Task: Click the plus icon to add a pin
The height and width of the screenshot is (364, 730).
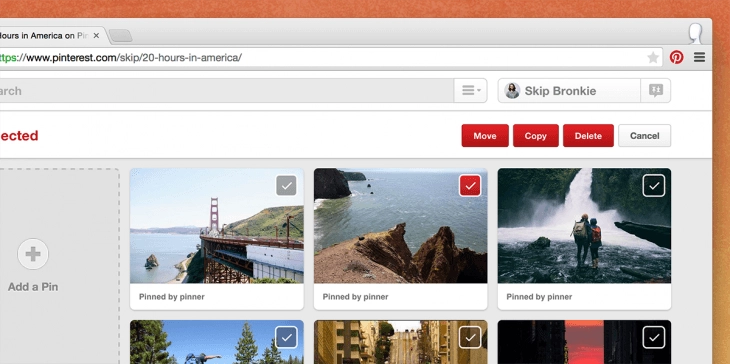Action: [x=33, y=254]
